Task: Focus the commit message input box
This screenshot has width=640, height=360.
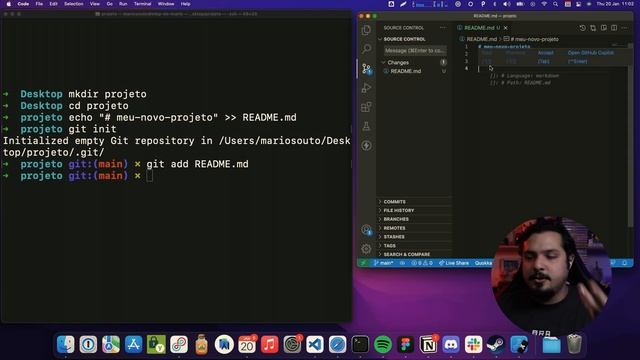Action: pyautogui.click(x=415, y=51)
